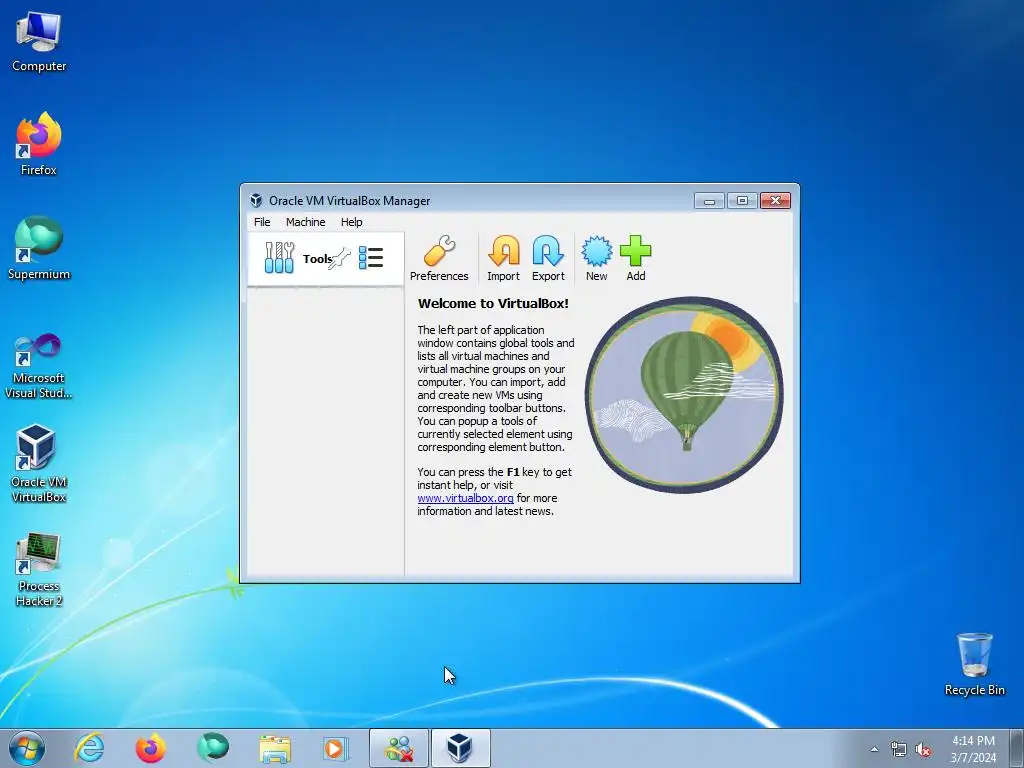Viewport: 1024px width, 768px height.
Task: Select the Computer desktop icon
Action: 39,42
